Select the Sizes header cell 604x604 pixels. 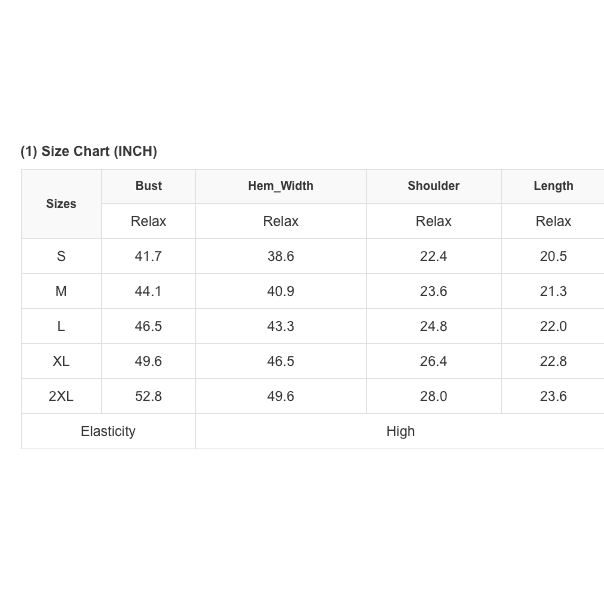pos(61,204)
